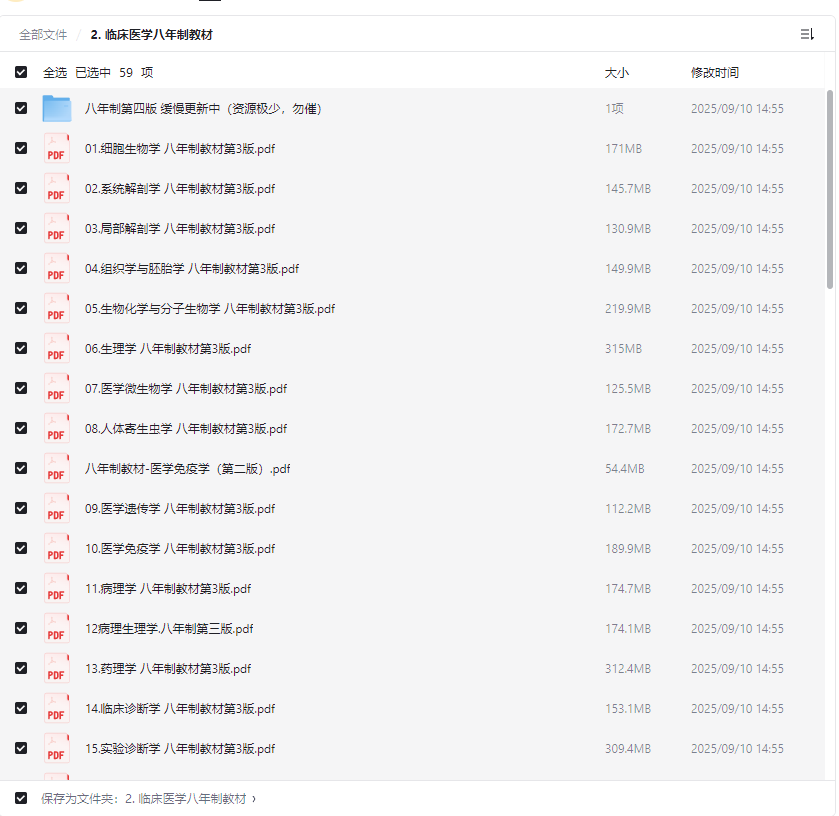Screen dimensions: 839x816
Task: Click PDF icon of 05.生物化学与分子生物学
Action: click(57, 308)
